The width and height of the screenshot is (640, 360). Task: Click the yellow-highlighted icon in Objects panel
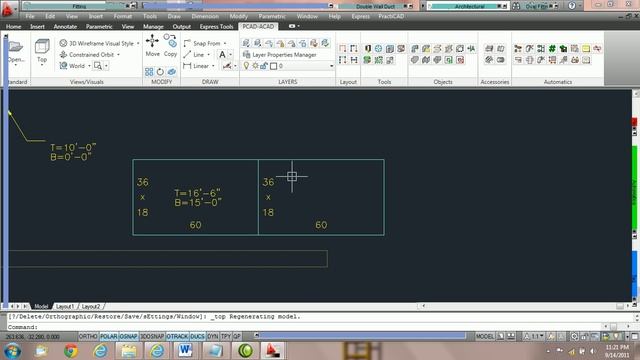click(x=426, y=49)
